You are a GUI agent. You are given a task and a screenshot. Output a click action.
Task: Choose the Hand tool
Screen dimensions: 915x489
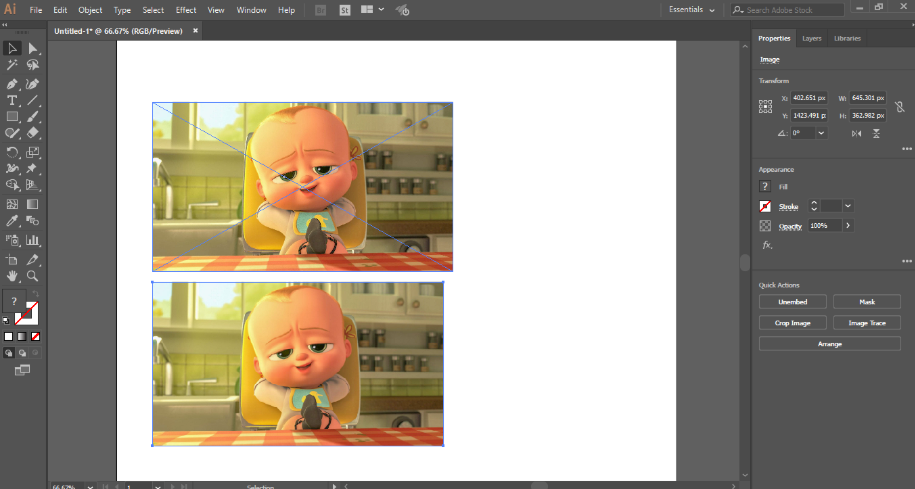pos(12,276)
